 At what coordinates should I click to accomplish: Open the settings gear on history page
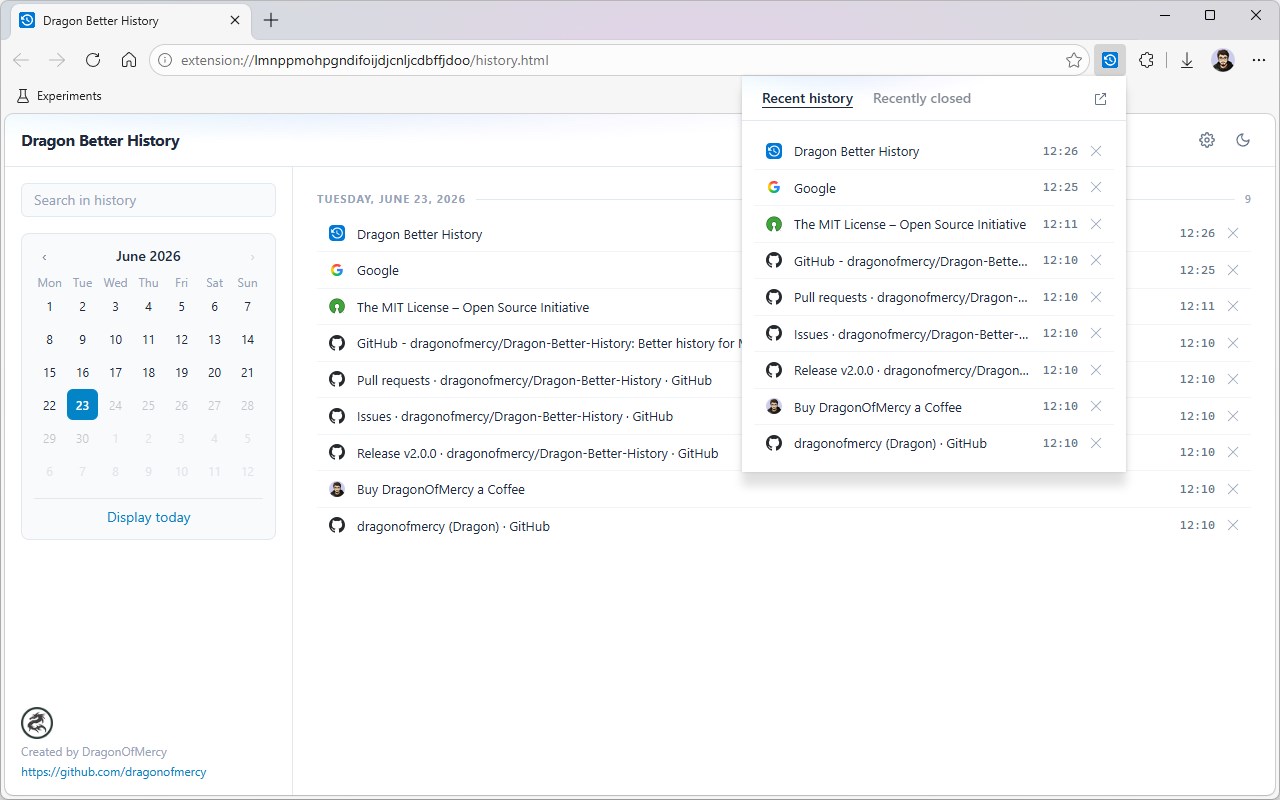pos(1207,140)
